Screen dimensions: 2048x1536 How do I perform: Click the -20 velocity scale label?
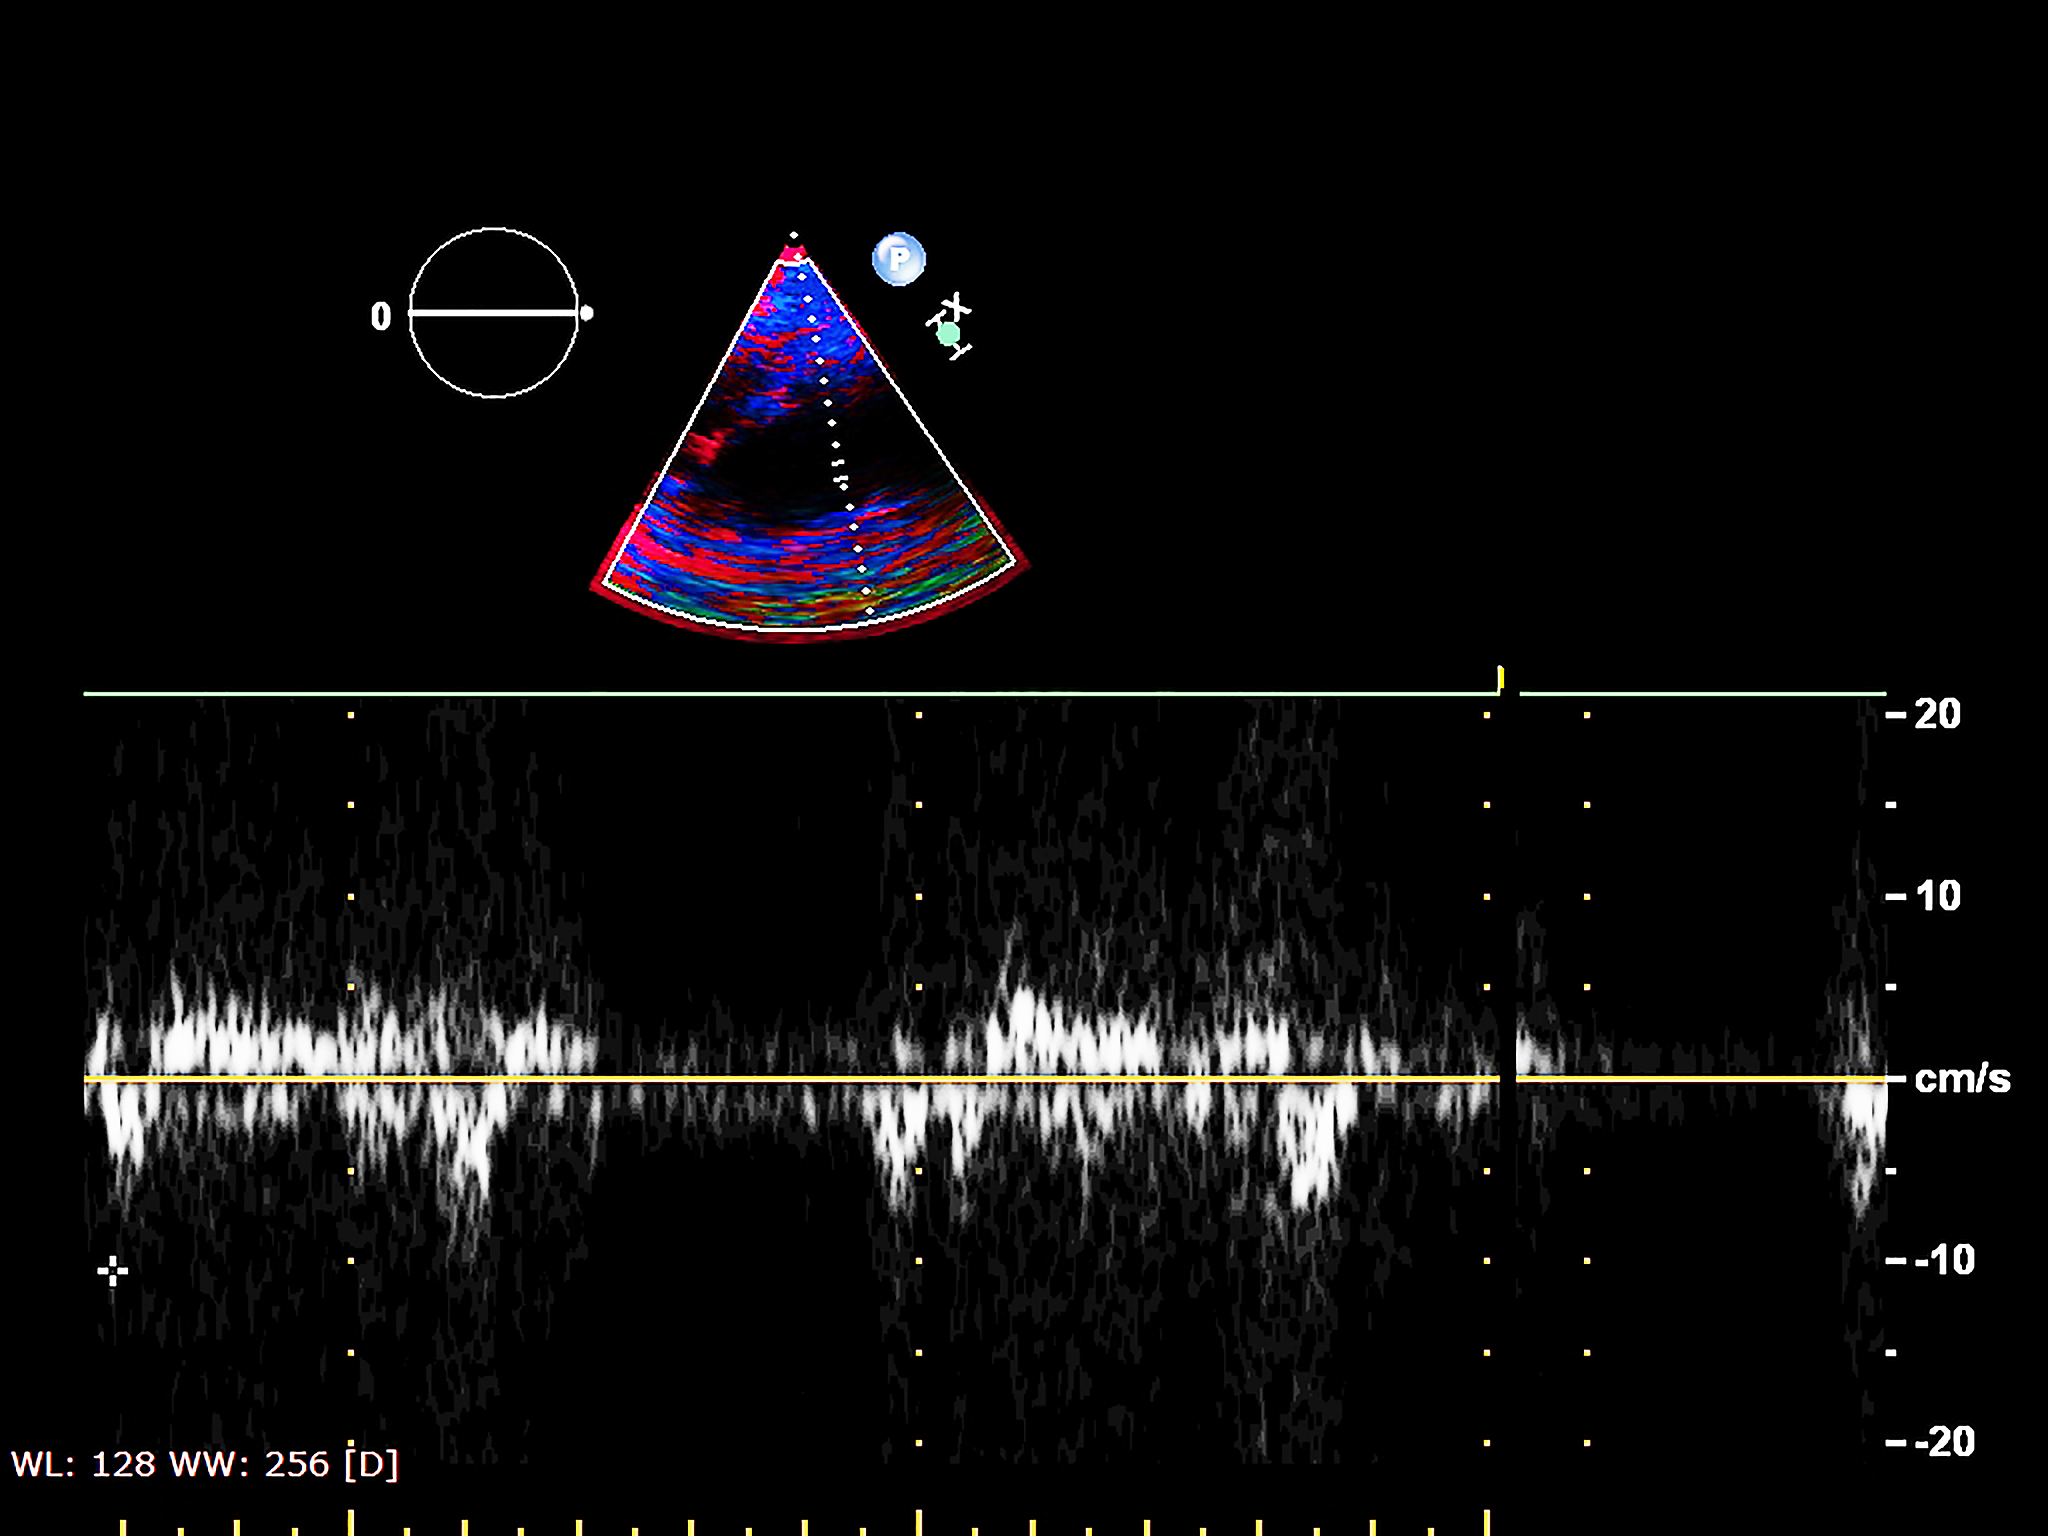pos(1944,1442)
